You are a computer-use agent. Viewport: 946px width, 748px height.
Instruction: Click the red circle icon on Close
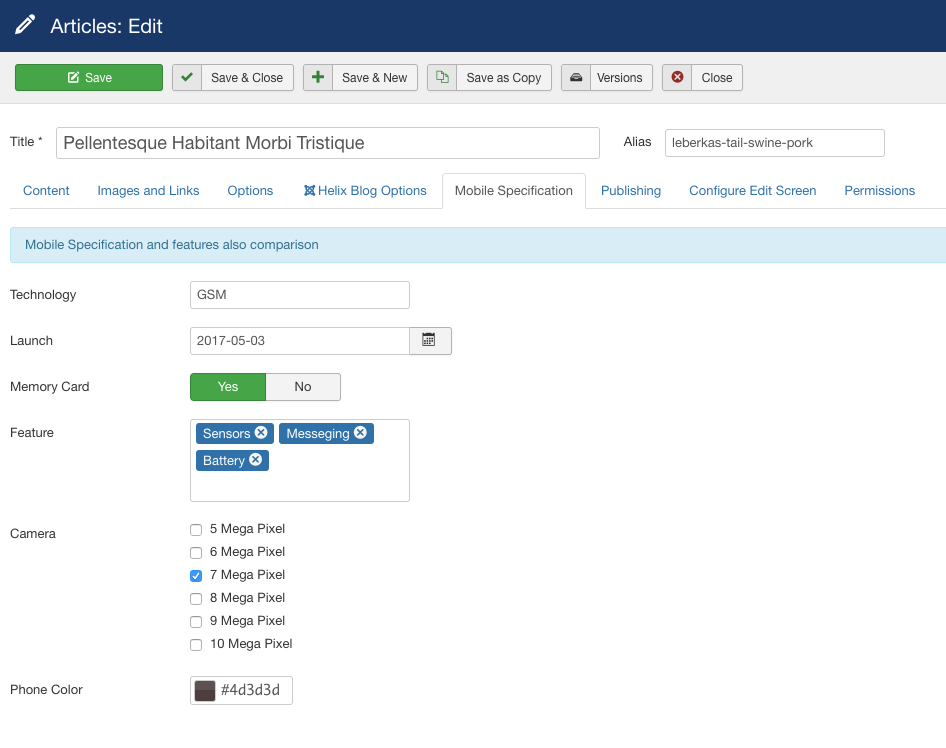[x=678, y=76]
